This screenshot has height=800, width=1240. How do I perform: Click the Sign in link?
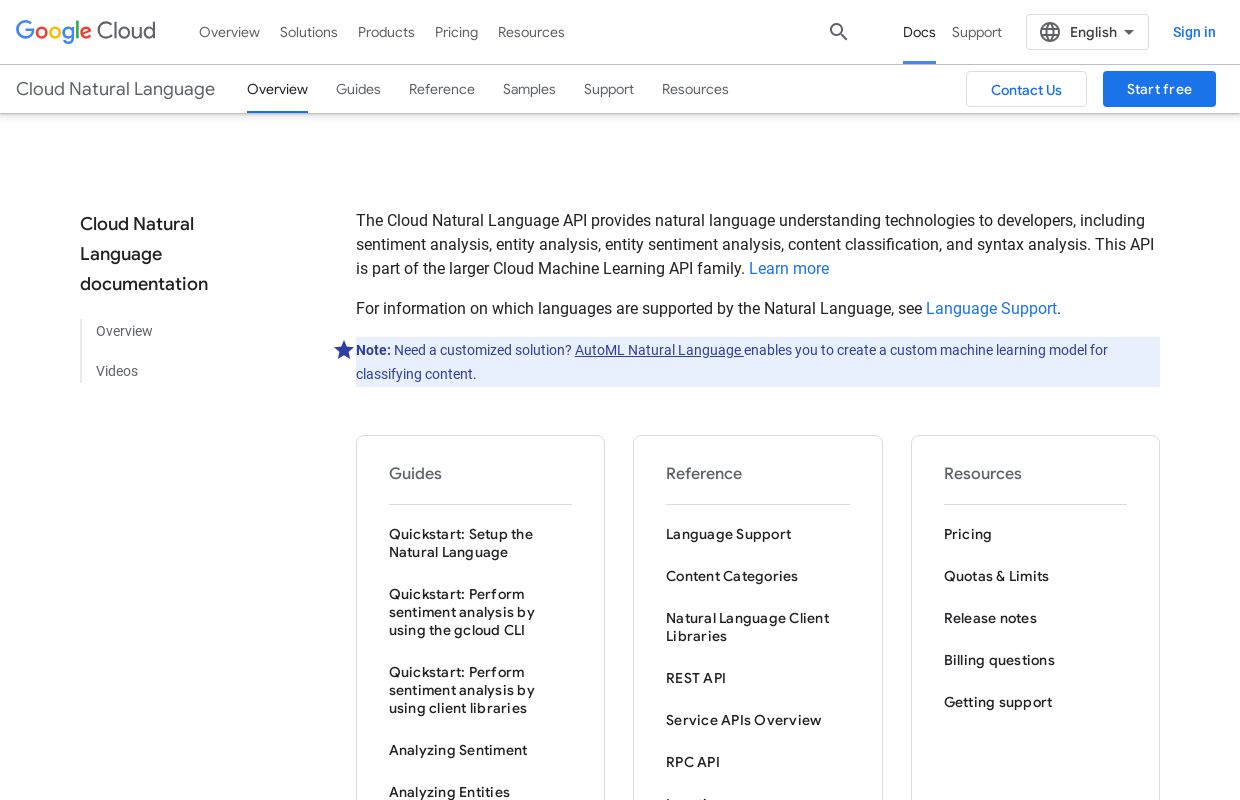pos(1194,32)
